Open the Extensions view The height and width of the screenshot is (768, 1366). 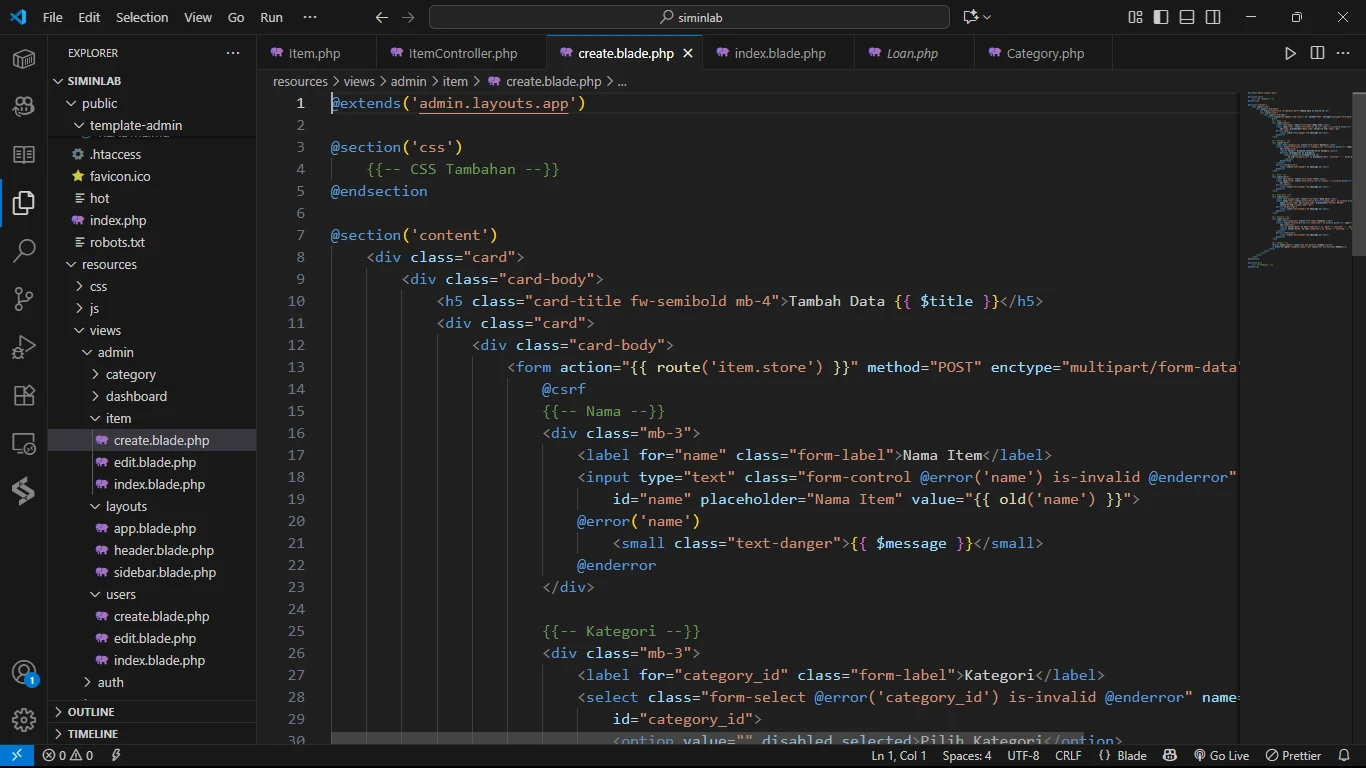(x=24, y=395)
